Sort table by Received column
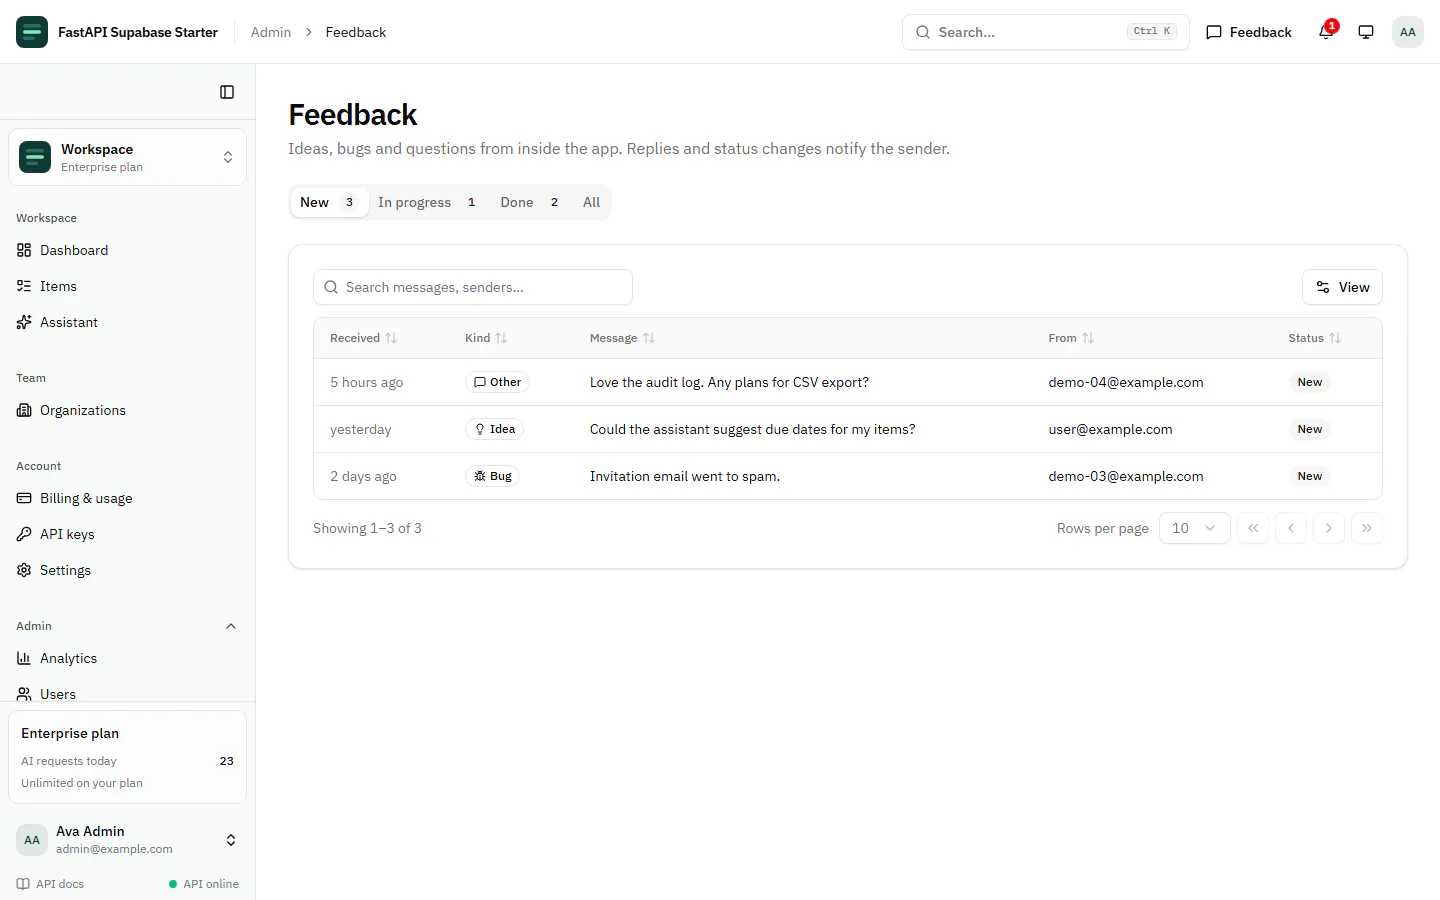The height and width of the screenshot is (900, 1440). click(363, 338)
